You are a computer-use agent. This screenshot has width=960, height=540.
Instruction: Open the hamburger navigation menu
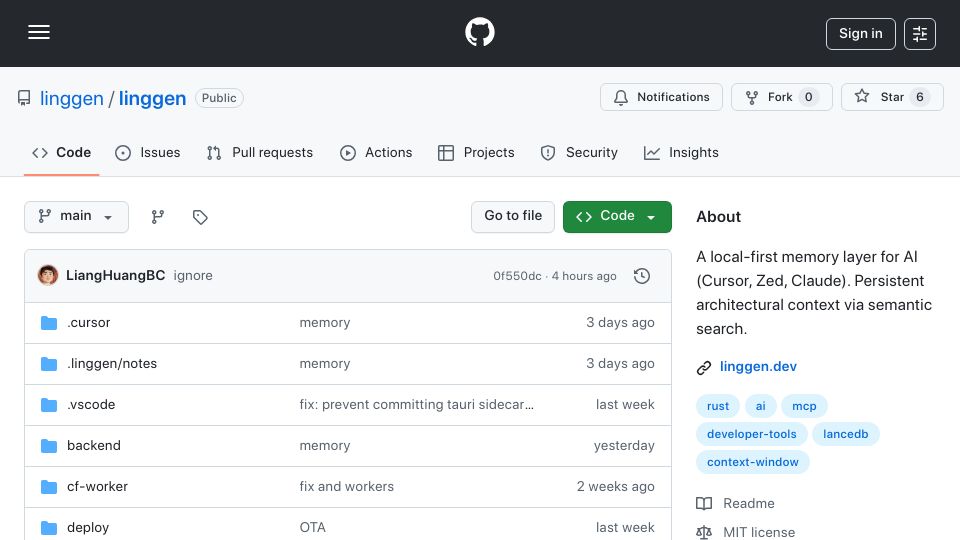pos(39,32)
